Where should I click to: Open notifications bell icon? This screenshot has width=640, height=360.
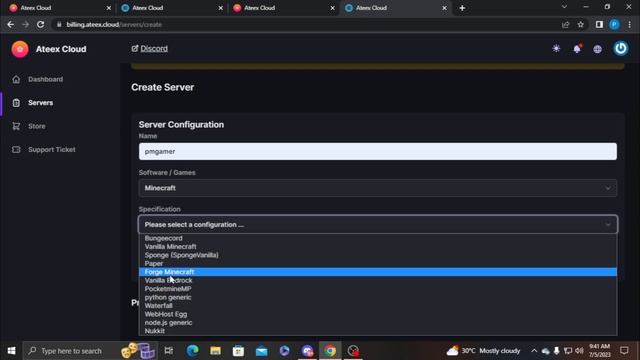tap(577, 49)
